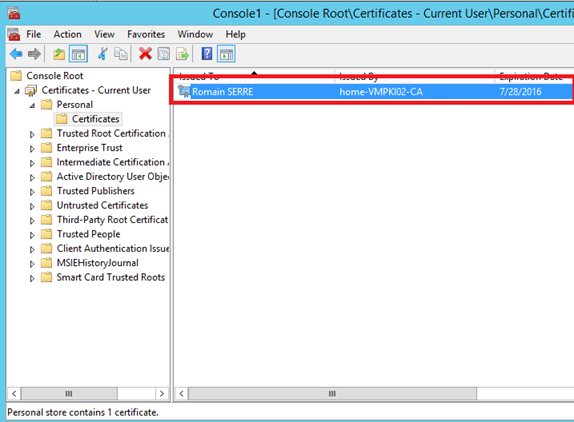This screenshot has width=574, height=422.
Task: Open the Favorites menu
Action: [x=146, y=34]
